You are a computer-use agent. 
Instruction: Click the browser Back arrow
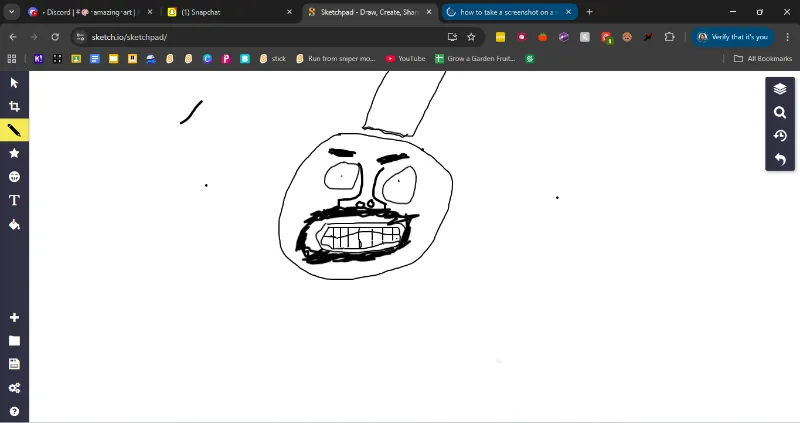[13, 37]
